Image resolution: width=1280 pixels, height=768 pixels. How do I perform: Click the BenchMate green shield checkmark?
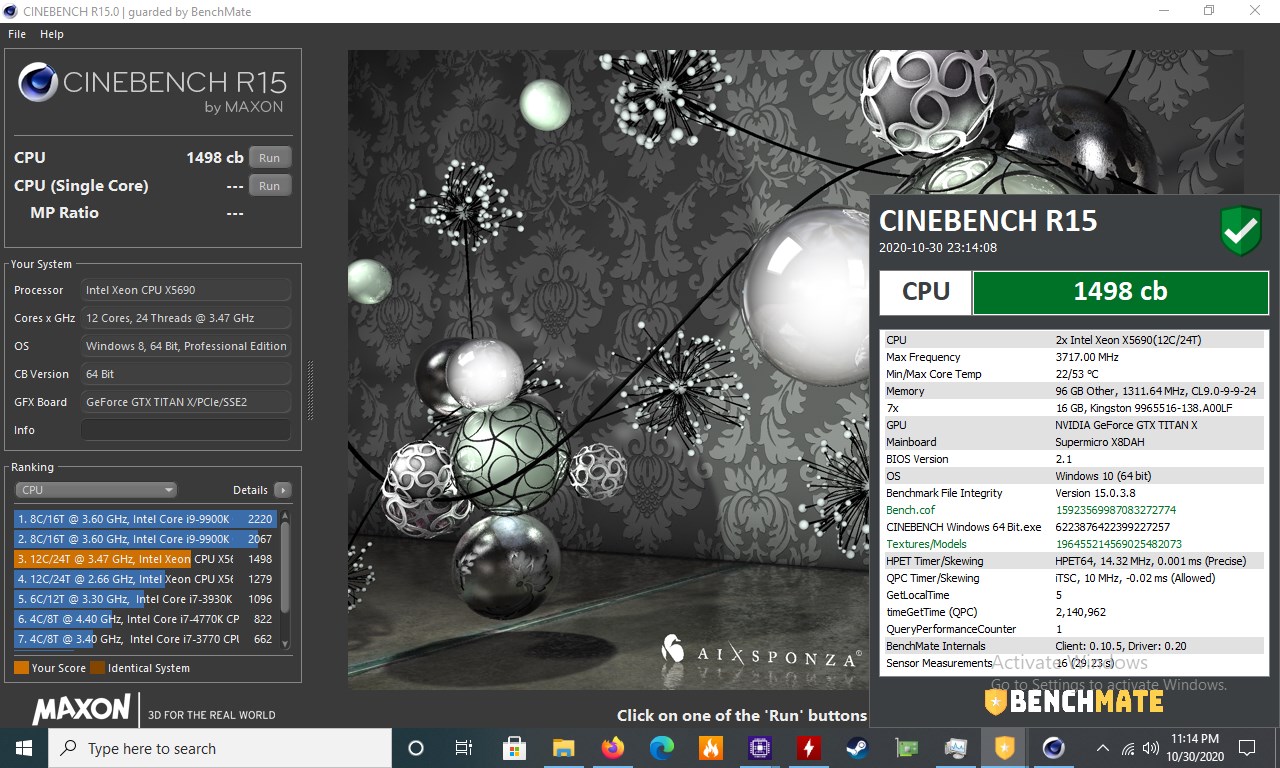click(x=1241, y=232)
